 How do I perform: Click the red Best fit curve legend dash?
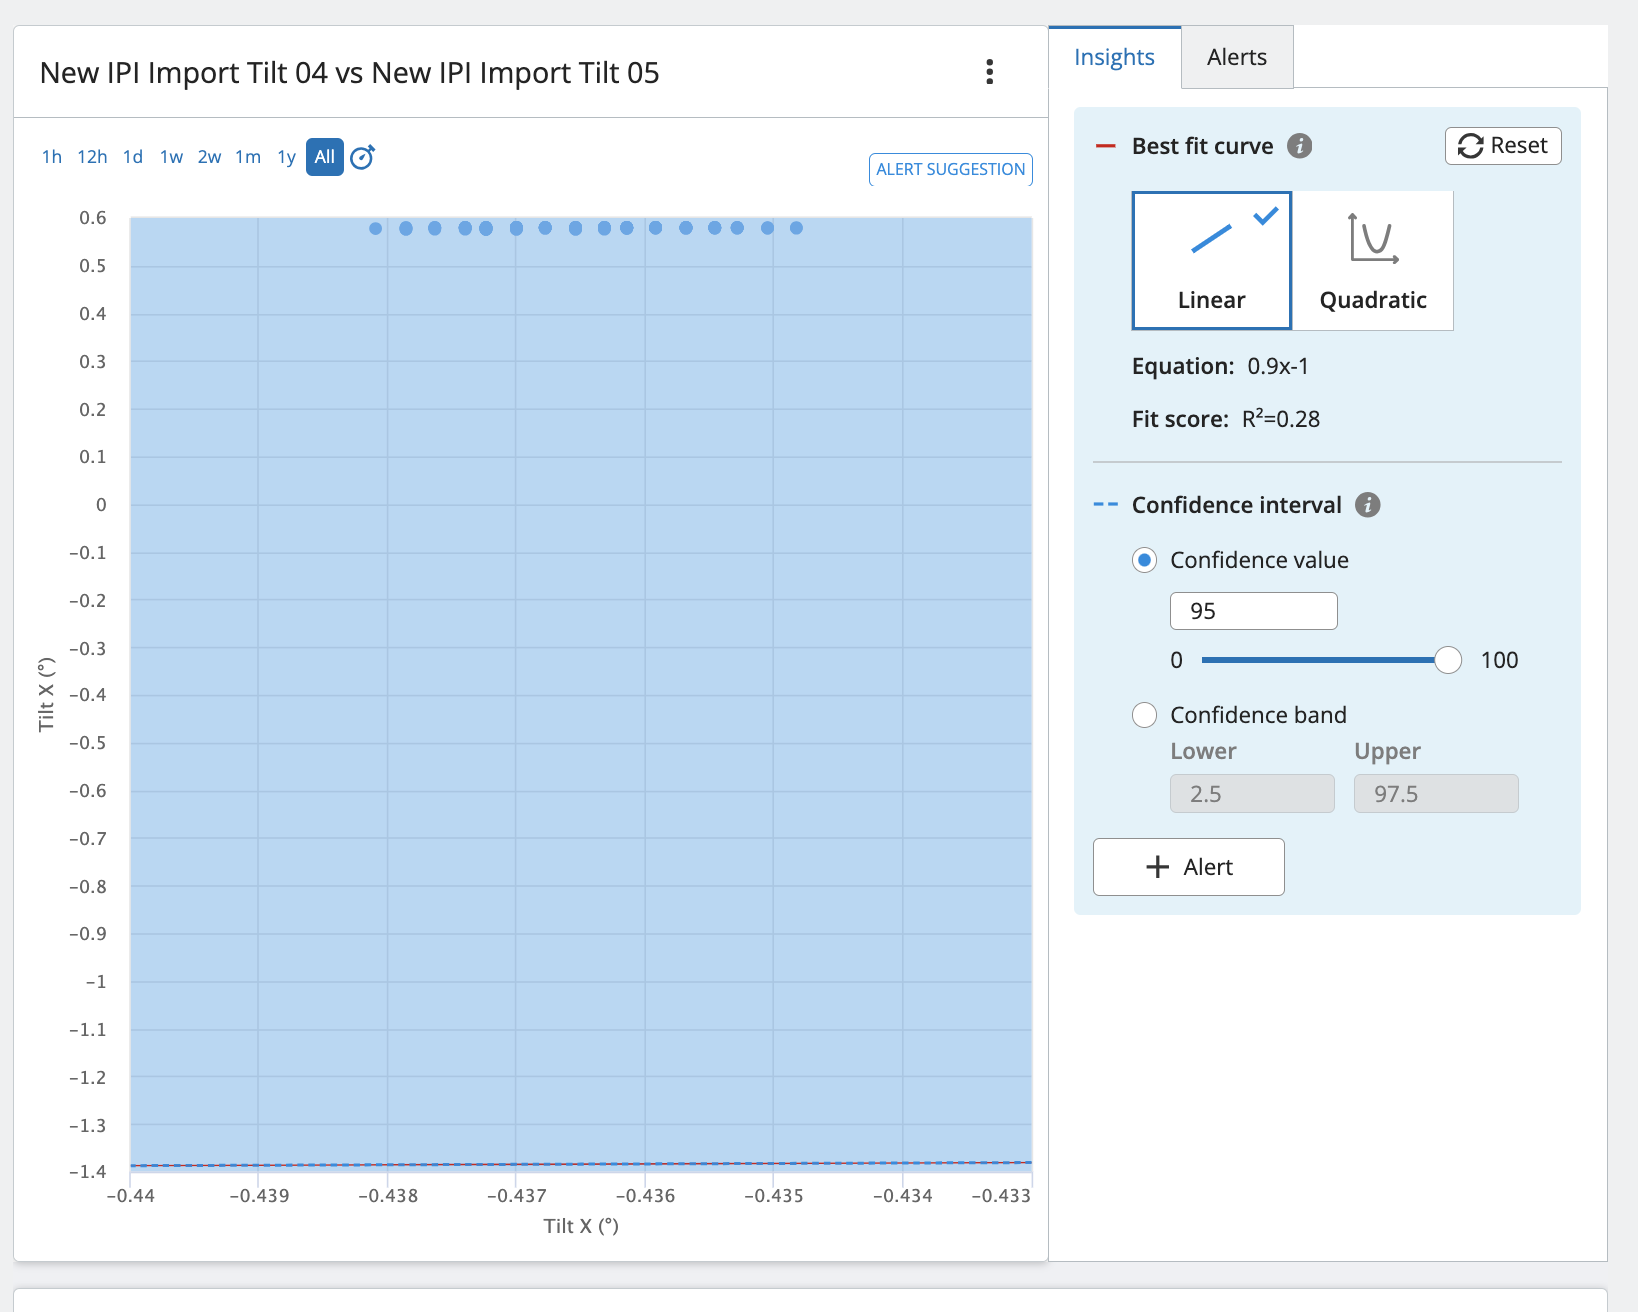[1105, 146]
